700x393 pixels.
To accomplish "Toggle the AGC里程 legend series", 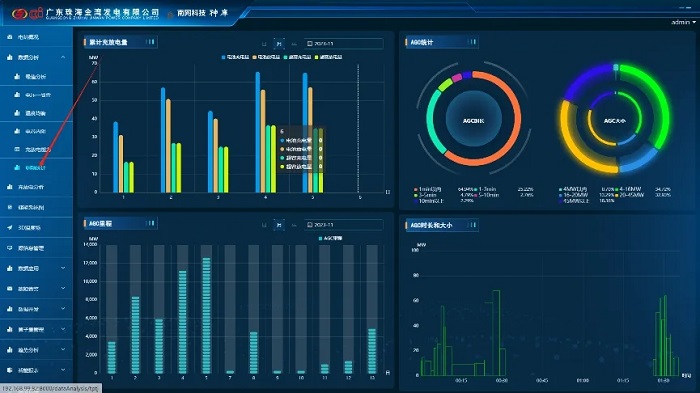I will pos(330,238).
